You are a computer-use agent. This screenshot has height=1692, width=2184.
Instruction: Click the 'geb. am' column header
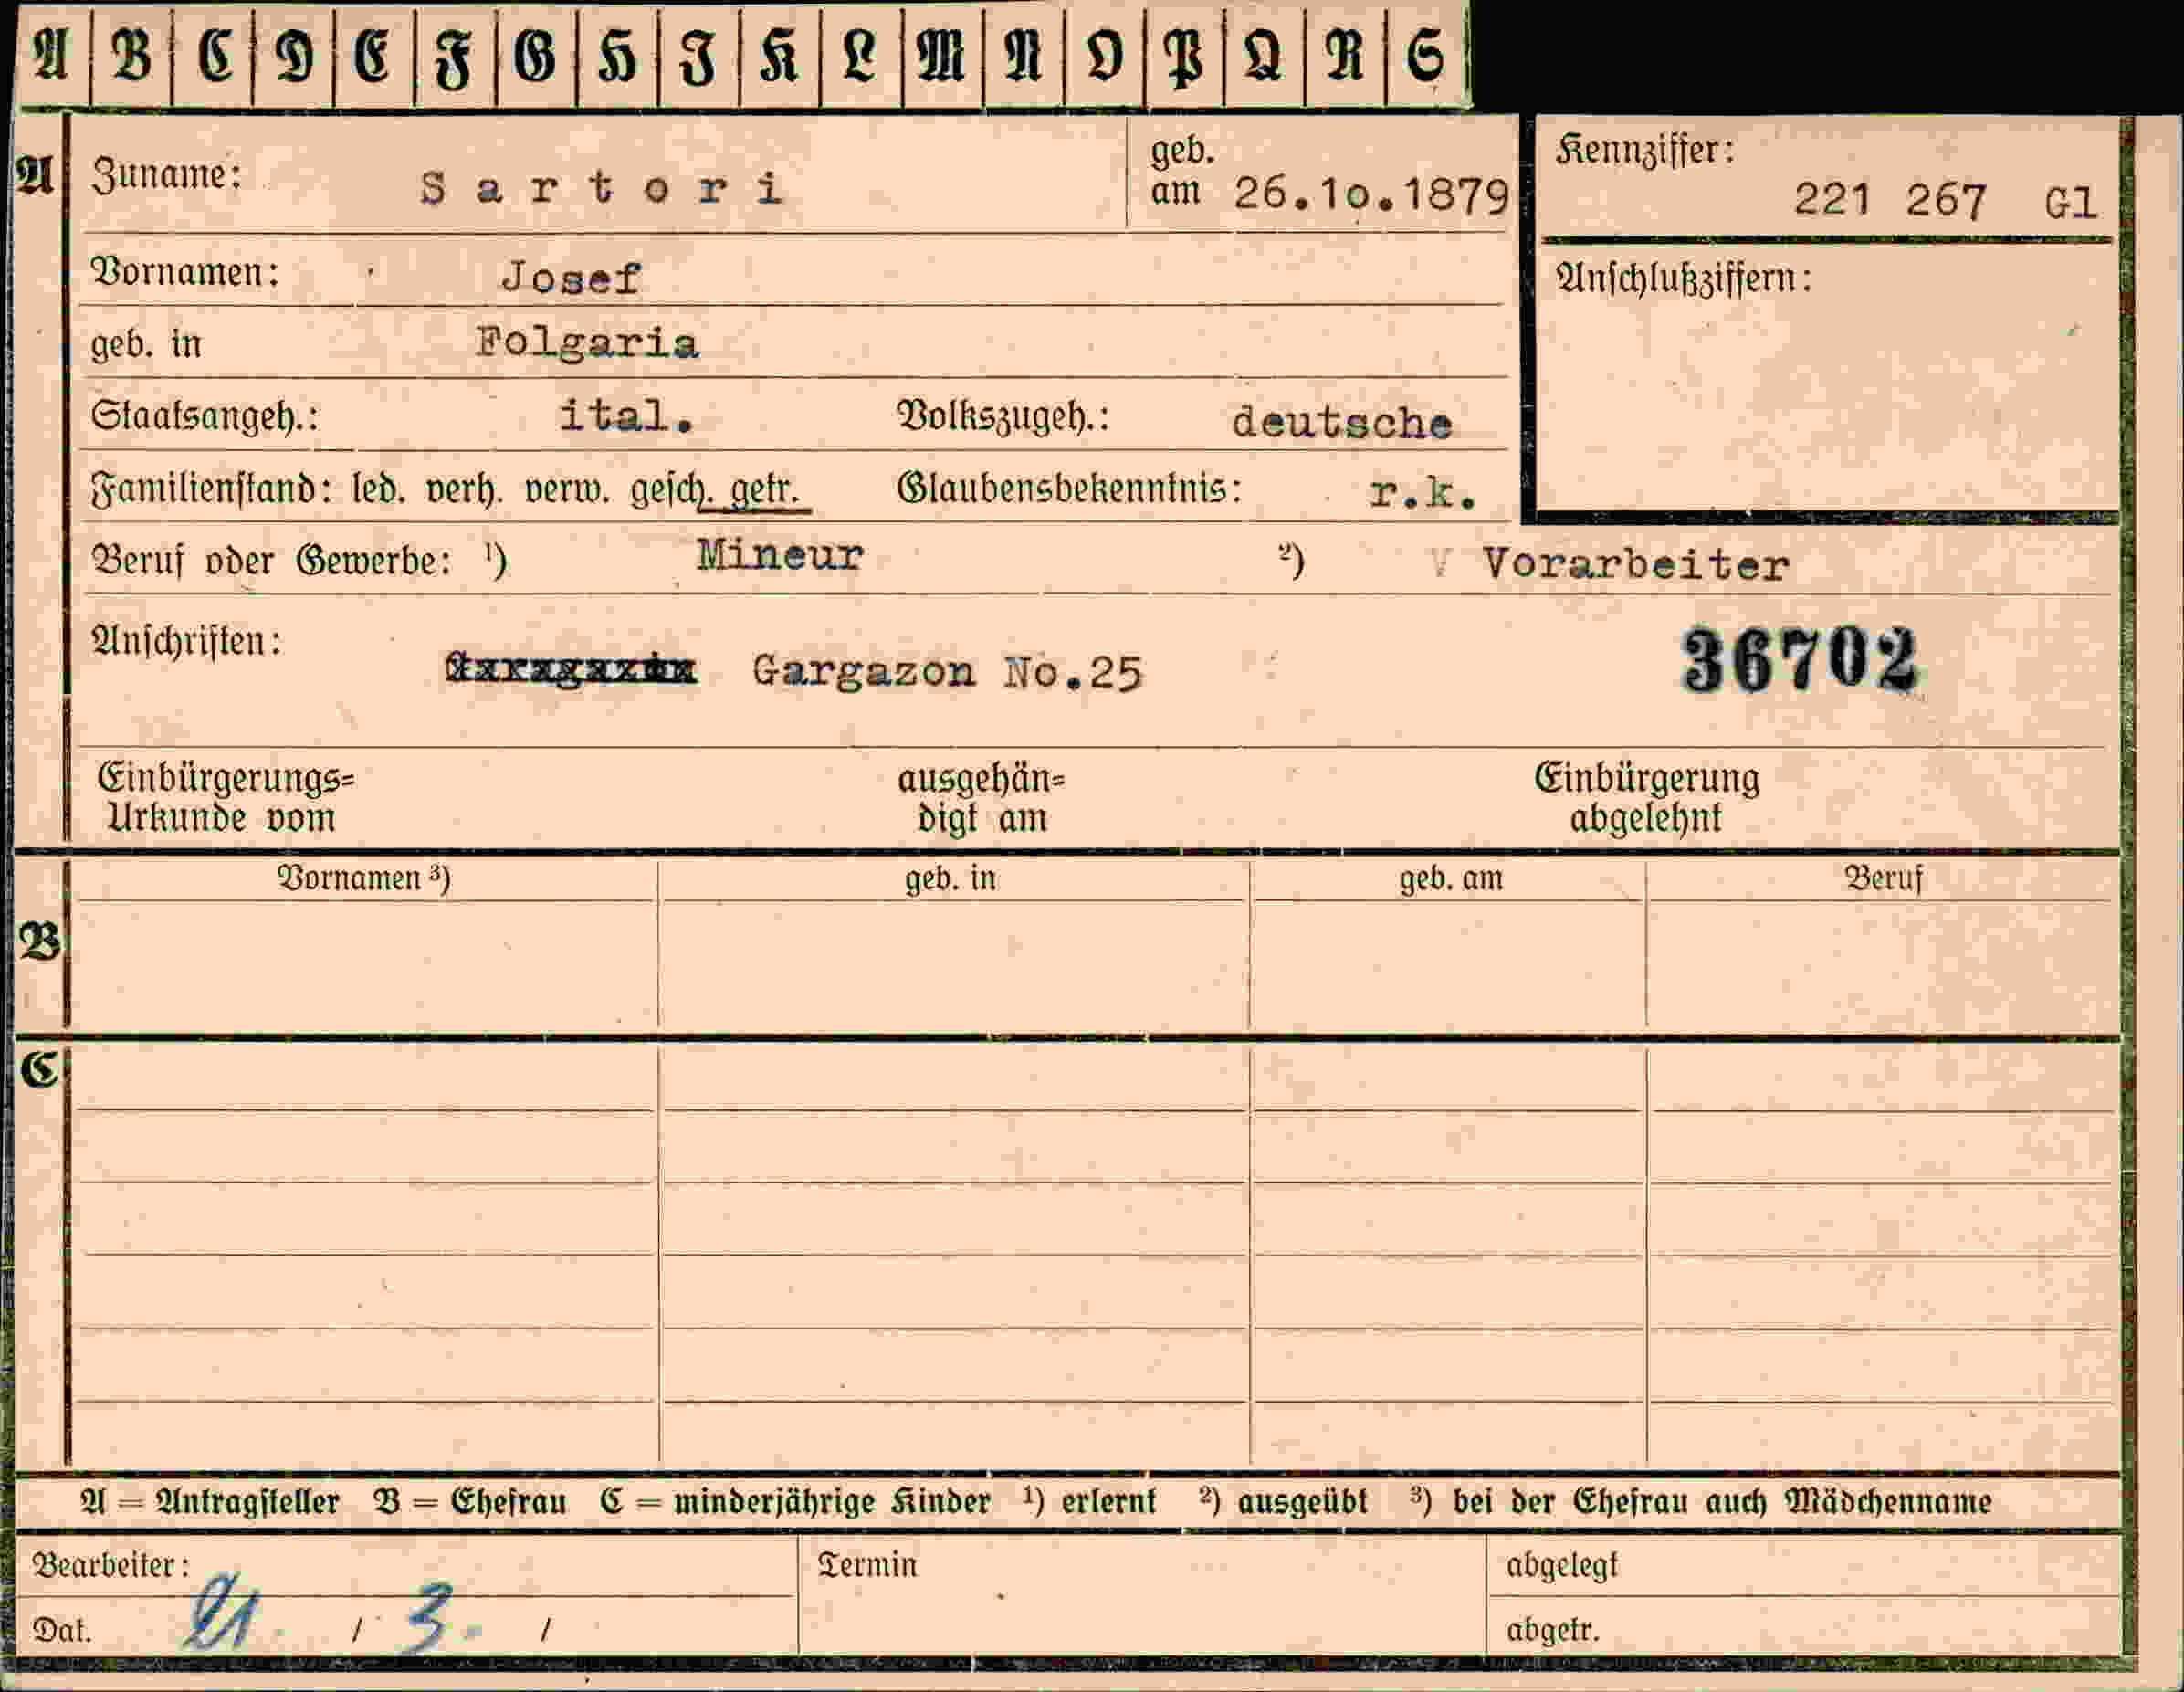(x=1450, y=878)
